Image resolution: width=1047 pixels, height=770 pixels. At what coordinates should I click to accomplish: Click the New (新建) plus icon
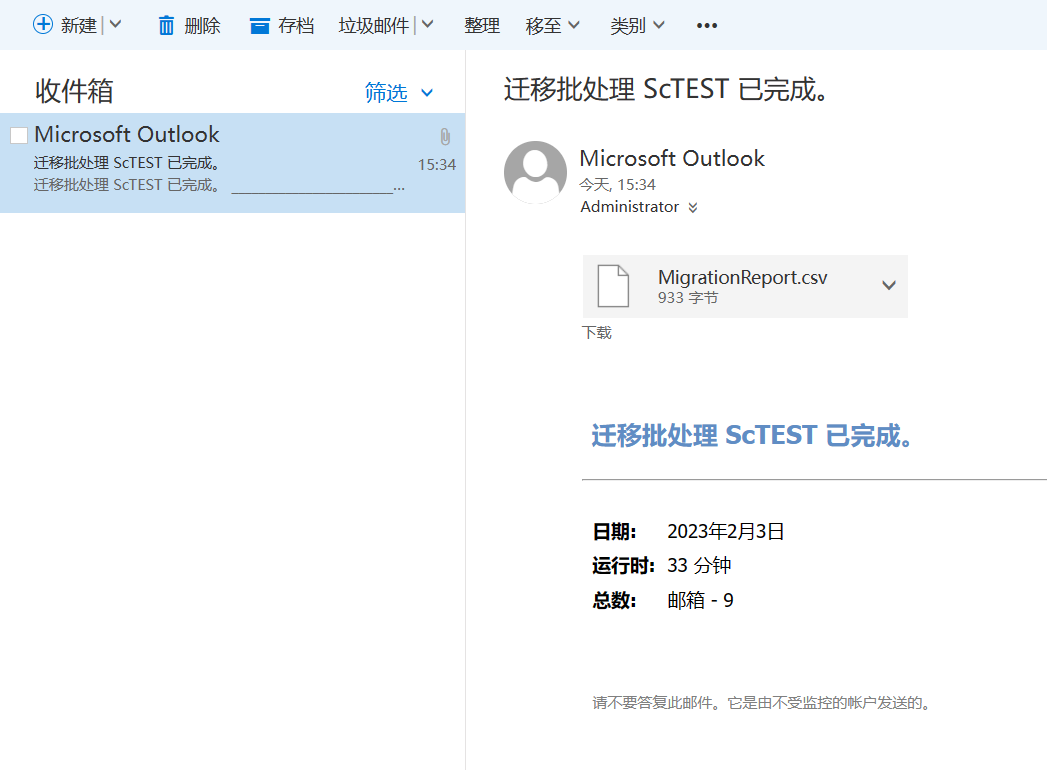click(43, 25)
